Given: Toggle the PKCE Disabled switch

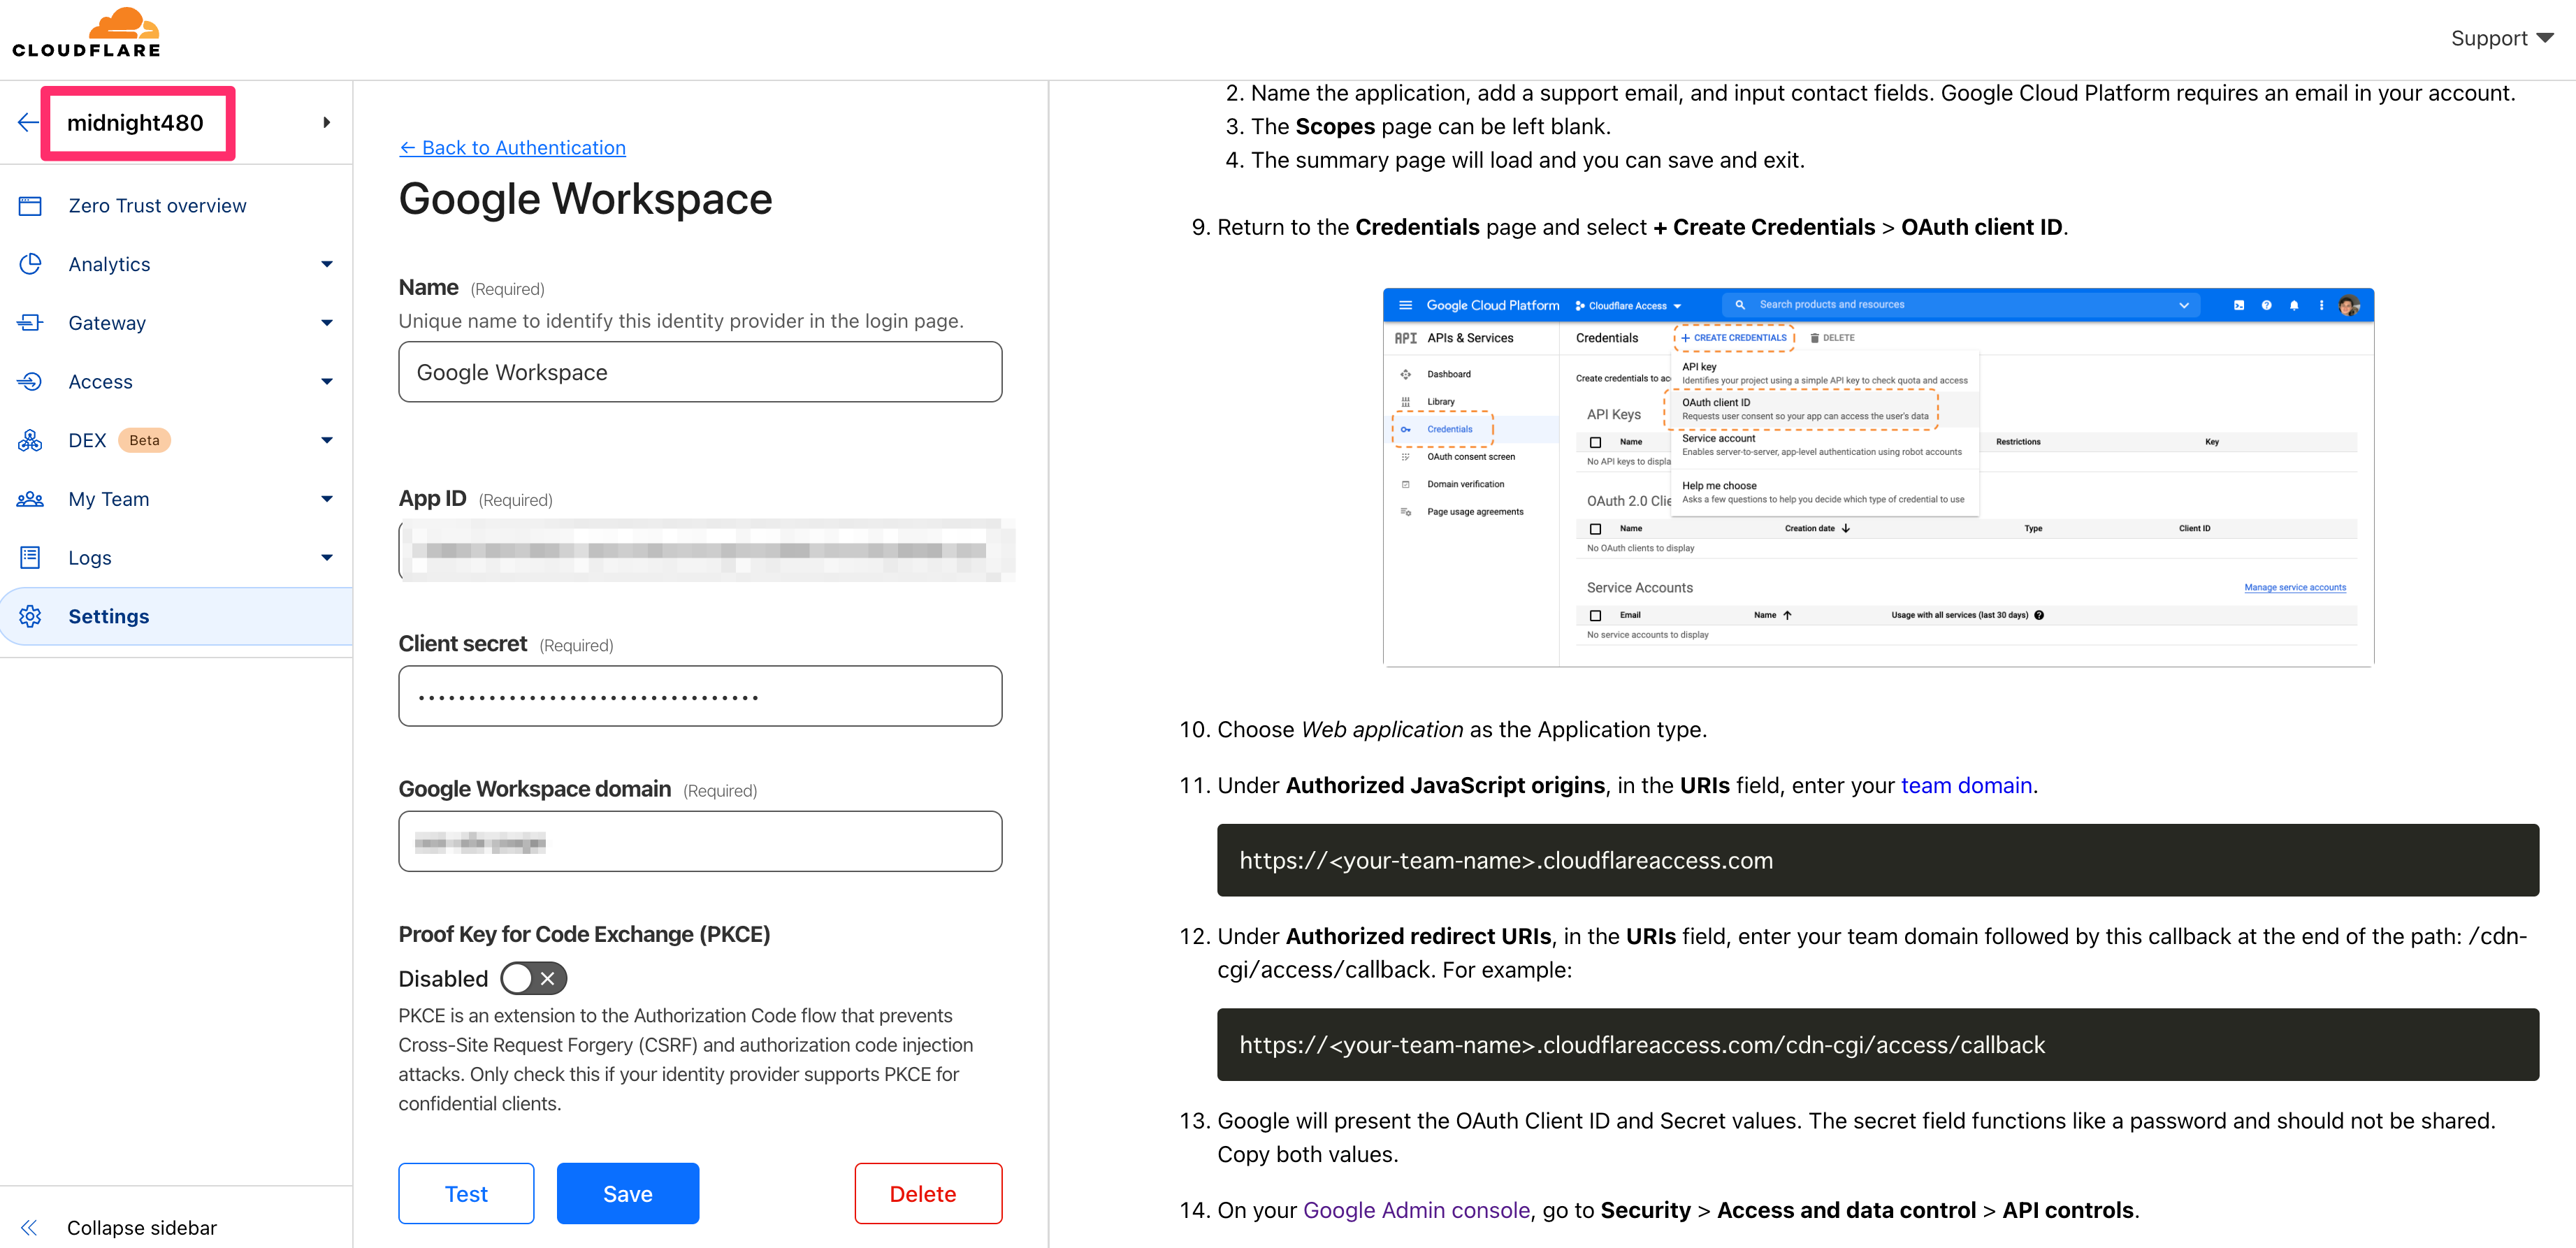Looking at the screenshot, I should click(533, 979).
